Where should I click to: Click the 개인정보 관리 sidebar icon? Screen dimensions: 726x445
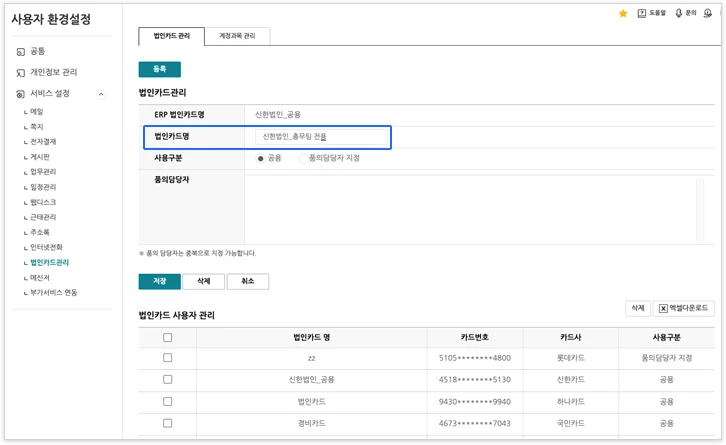coord(21,72)
